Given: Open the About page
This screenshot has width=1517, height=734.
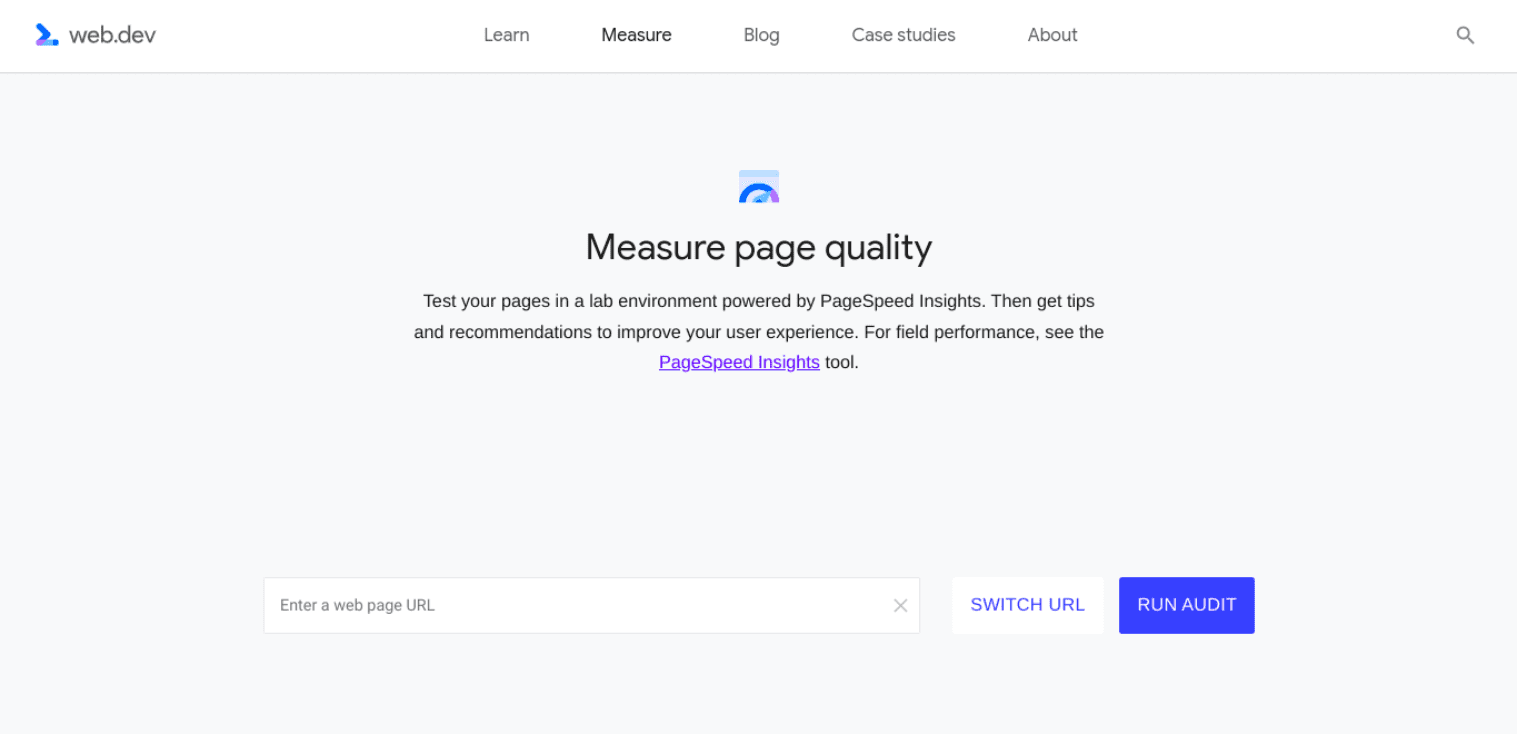Looking at the screenshot, I should [1051, 34].
